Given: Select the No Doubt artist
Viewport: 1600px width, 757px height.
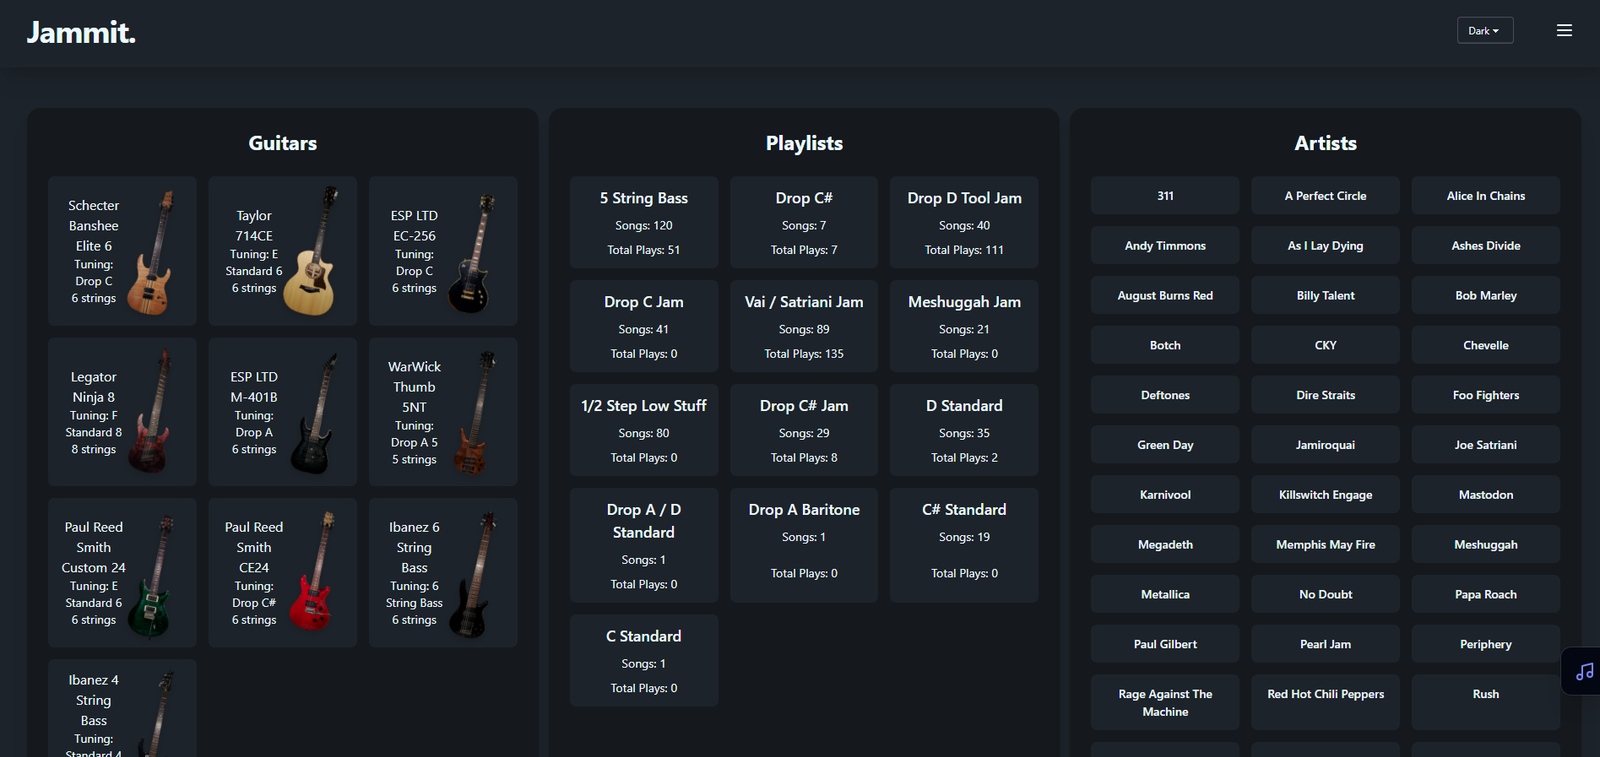Looking at the screenshot, I should (x=1325, y=594).
